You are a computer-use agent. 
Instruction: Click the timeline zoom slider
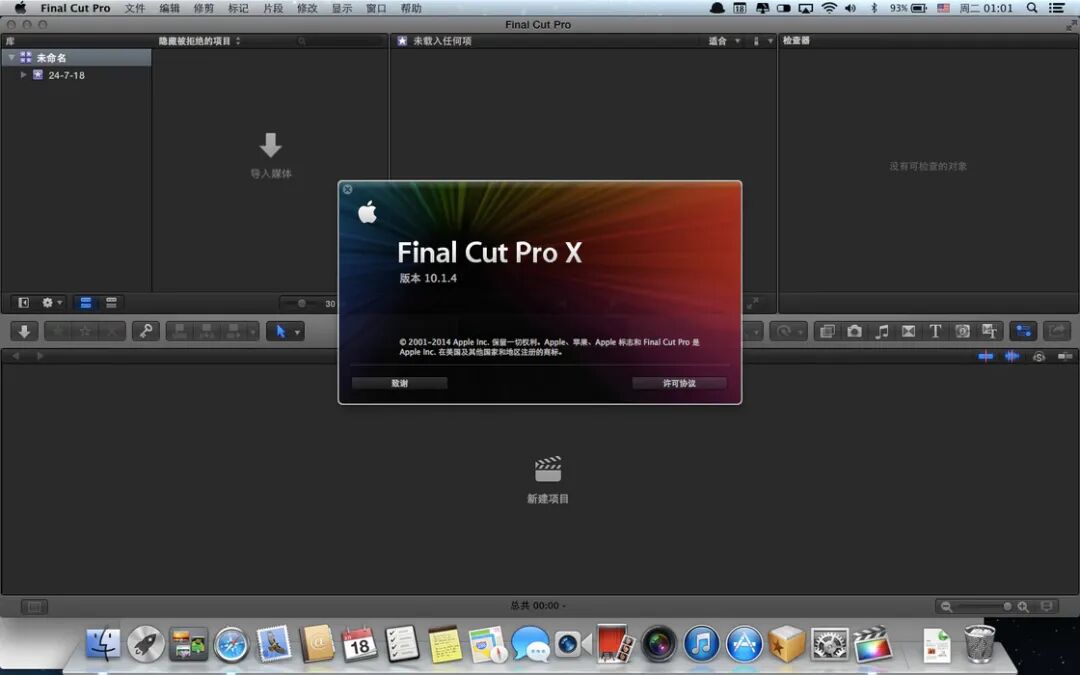click(x=985, y=606)
